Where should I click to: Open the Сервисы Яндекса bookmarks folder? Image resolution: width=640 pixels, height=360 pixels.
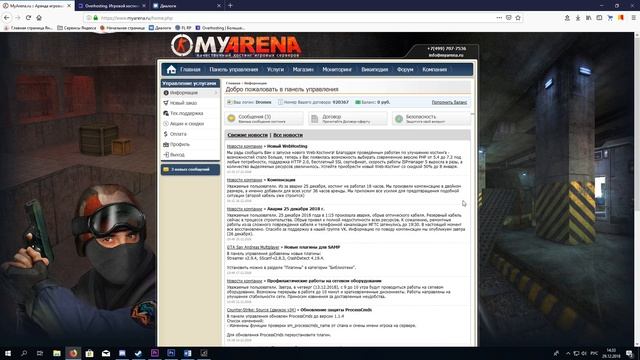click(77, 28)
